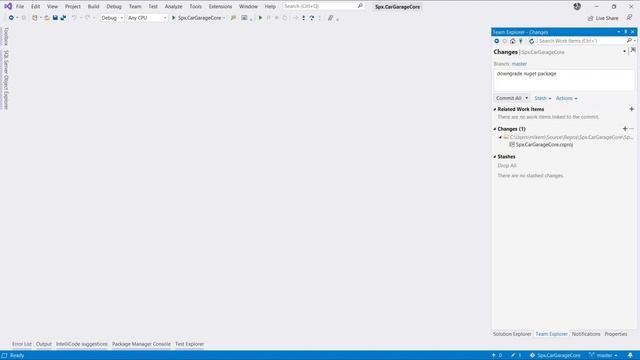Open the Edit menu
Image resolution: width=640 pixels, height=360 pixels.
pyautogui.click(x=36, y=7)
